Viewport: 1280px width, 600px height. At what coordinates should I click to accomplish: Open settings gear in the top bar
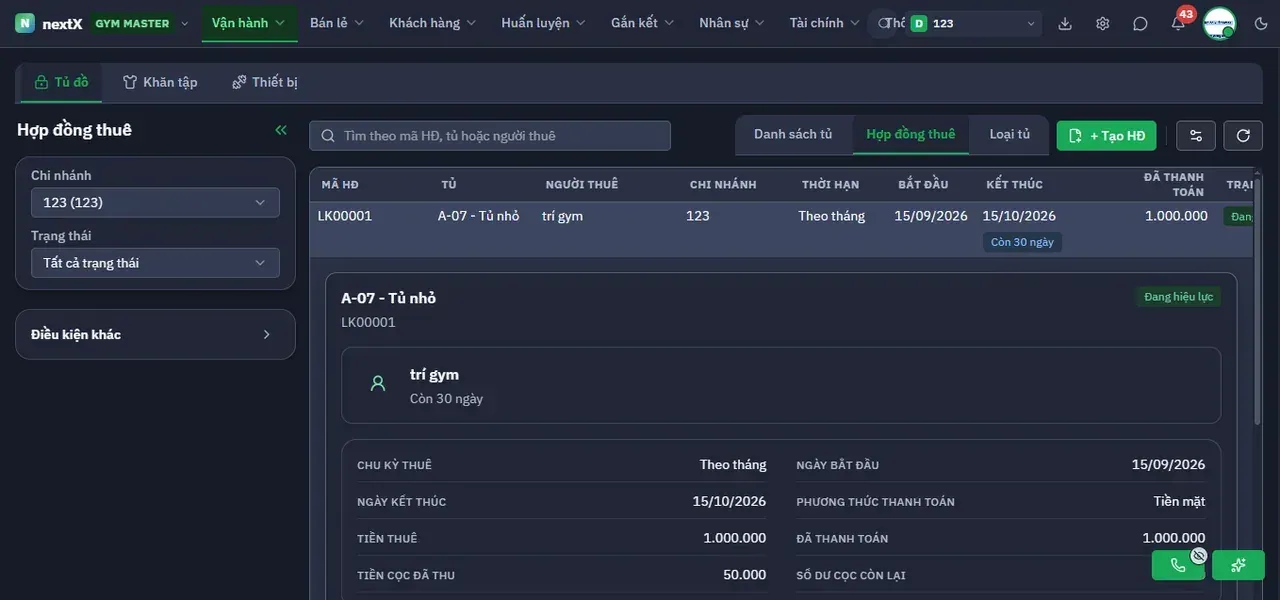point(1103,23)
